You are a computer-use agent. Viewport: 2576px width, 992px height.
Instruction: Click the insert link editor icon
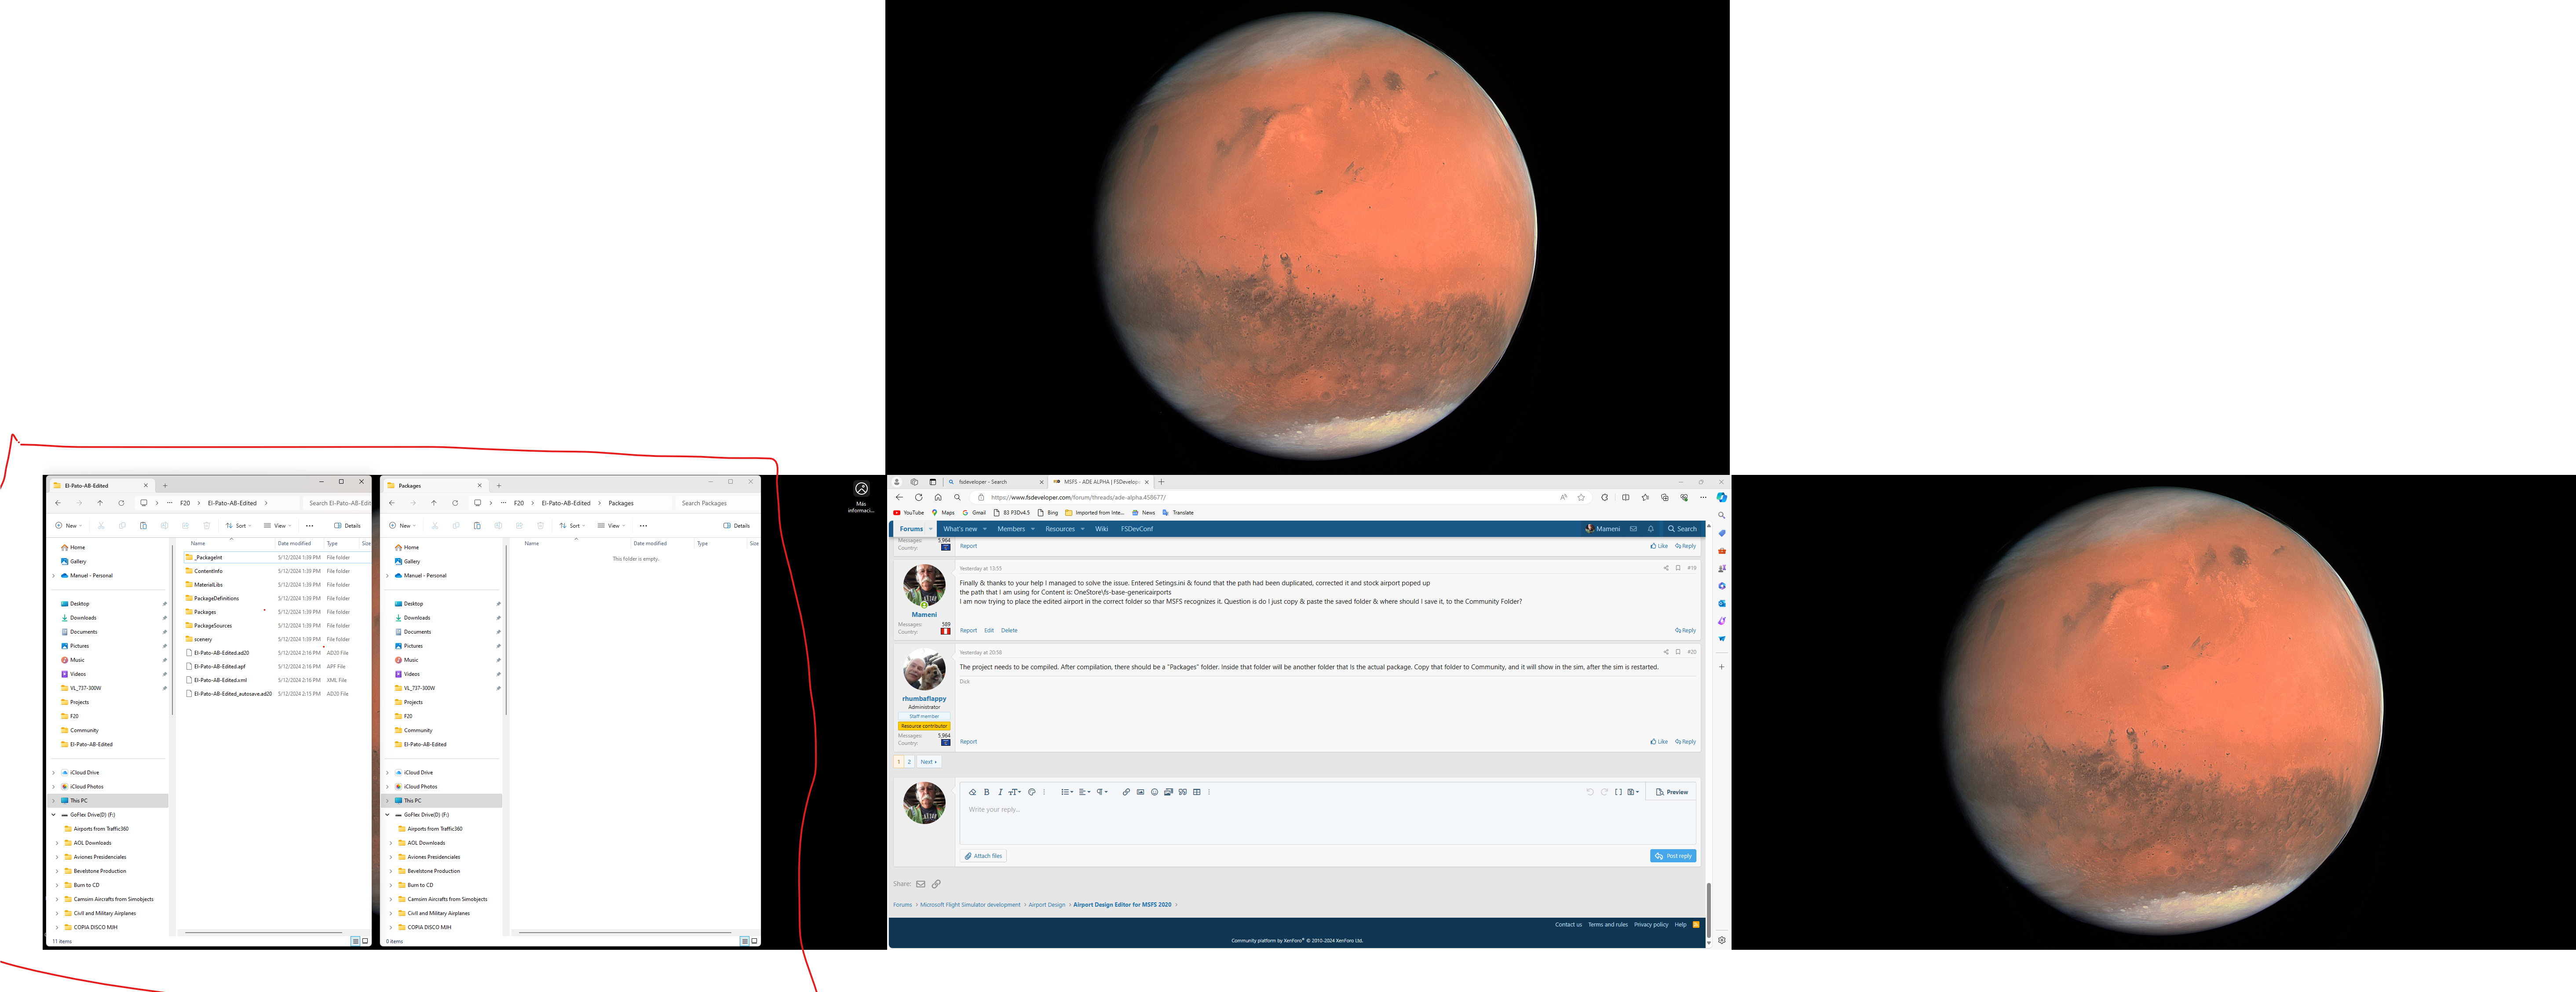click(1126, 792)
